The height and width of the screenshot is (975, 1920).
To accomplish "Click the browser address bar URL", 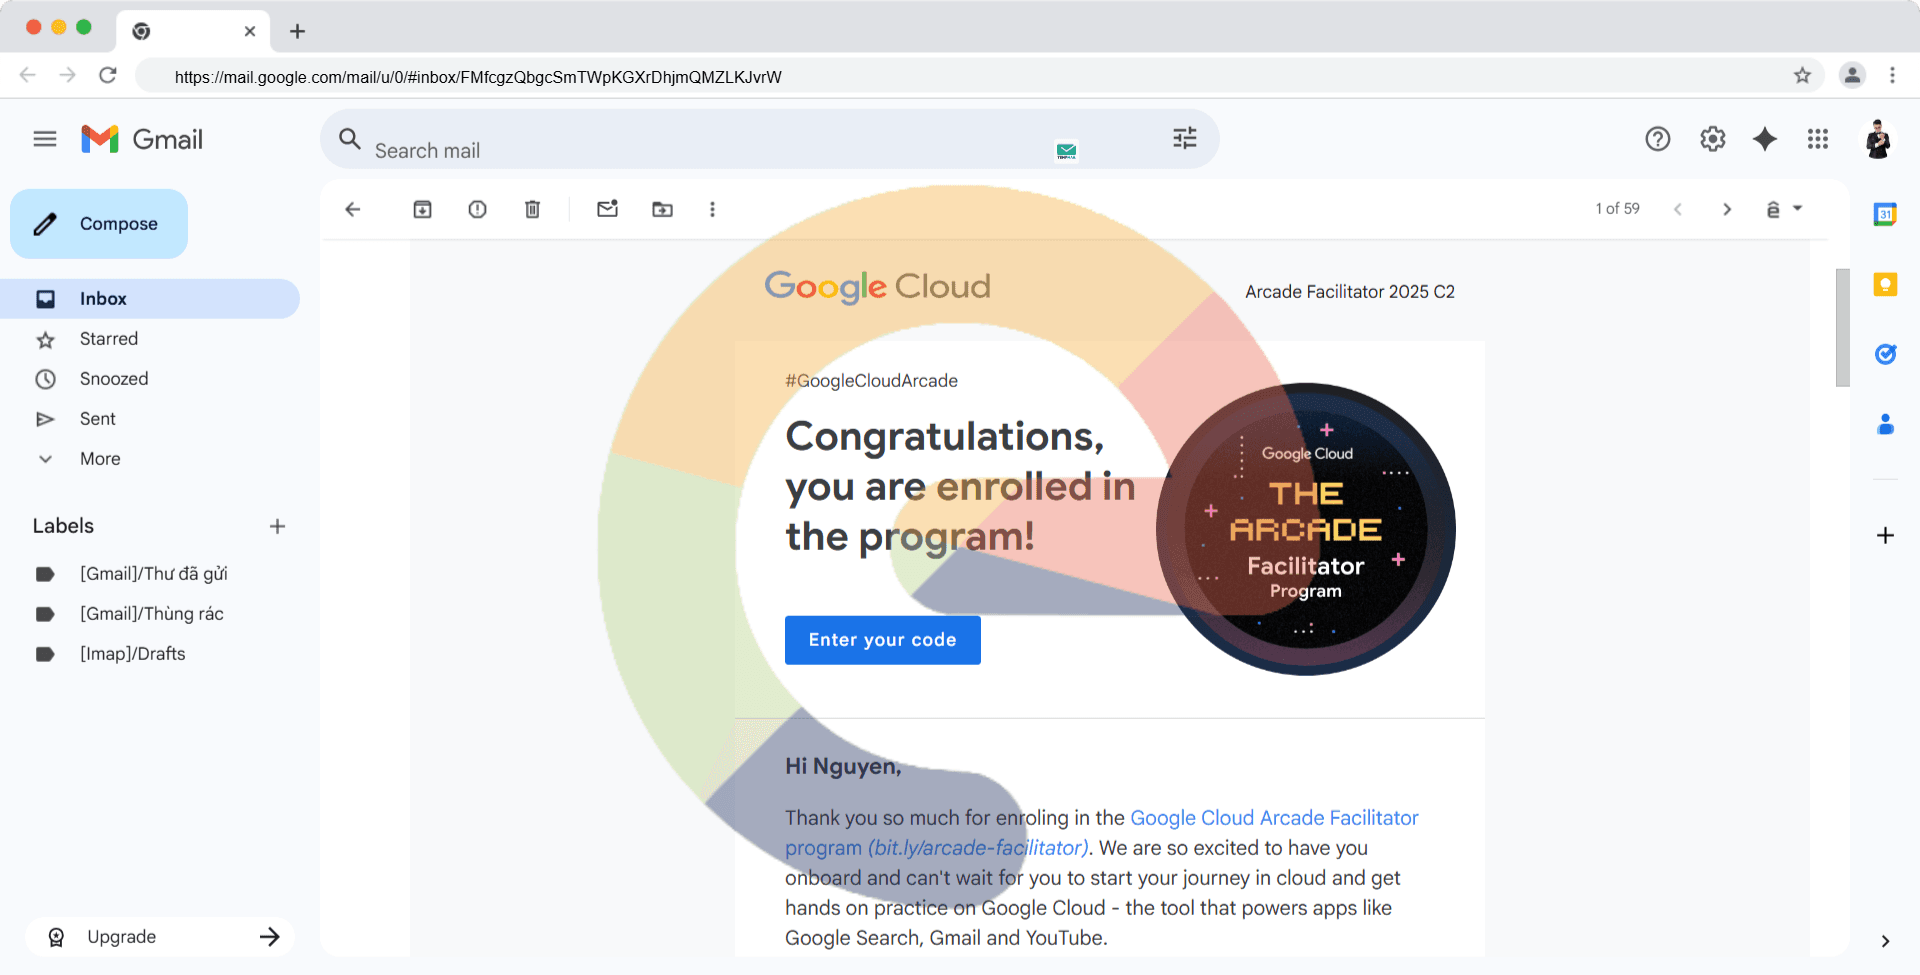I will [x=478, y=77].
